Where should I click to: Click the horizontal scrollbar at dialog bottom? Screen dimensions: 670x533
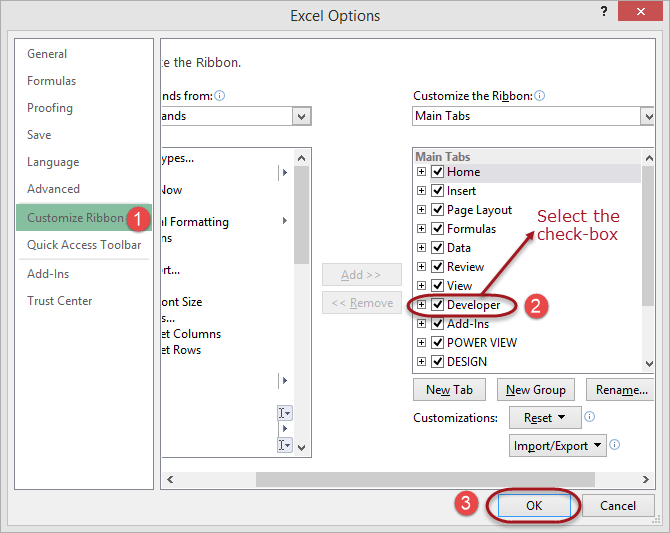pyautogui.click(x=400, y=479)
